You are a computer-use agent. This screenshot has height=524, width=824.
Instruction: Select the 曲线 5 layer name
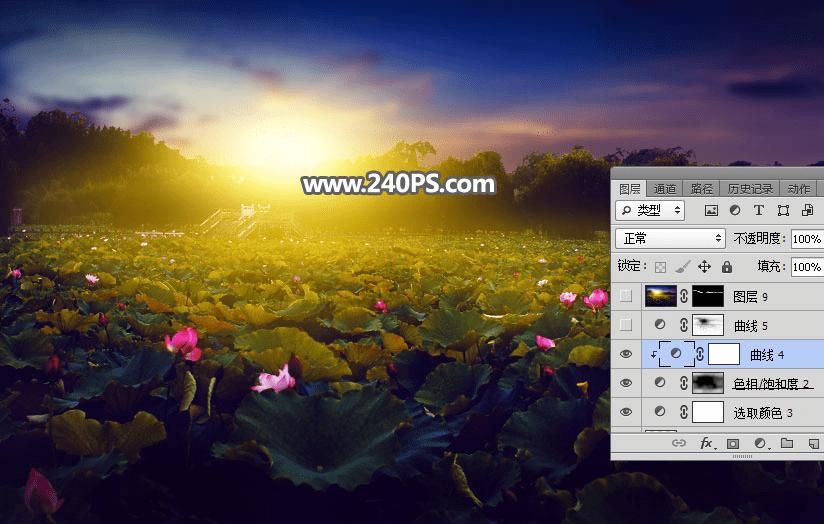[x=750, y=326]
